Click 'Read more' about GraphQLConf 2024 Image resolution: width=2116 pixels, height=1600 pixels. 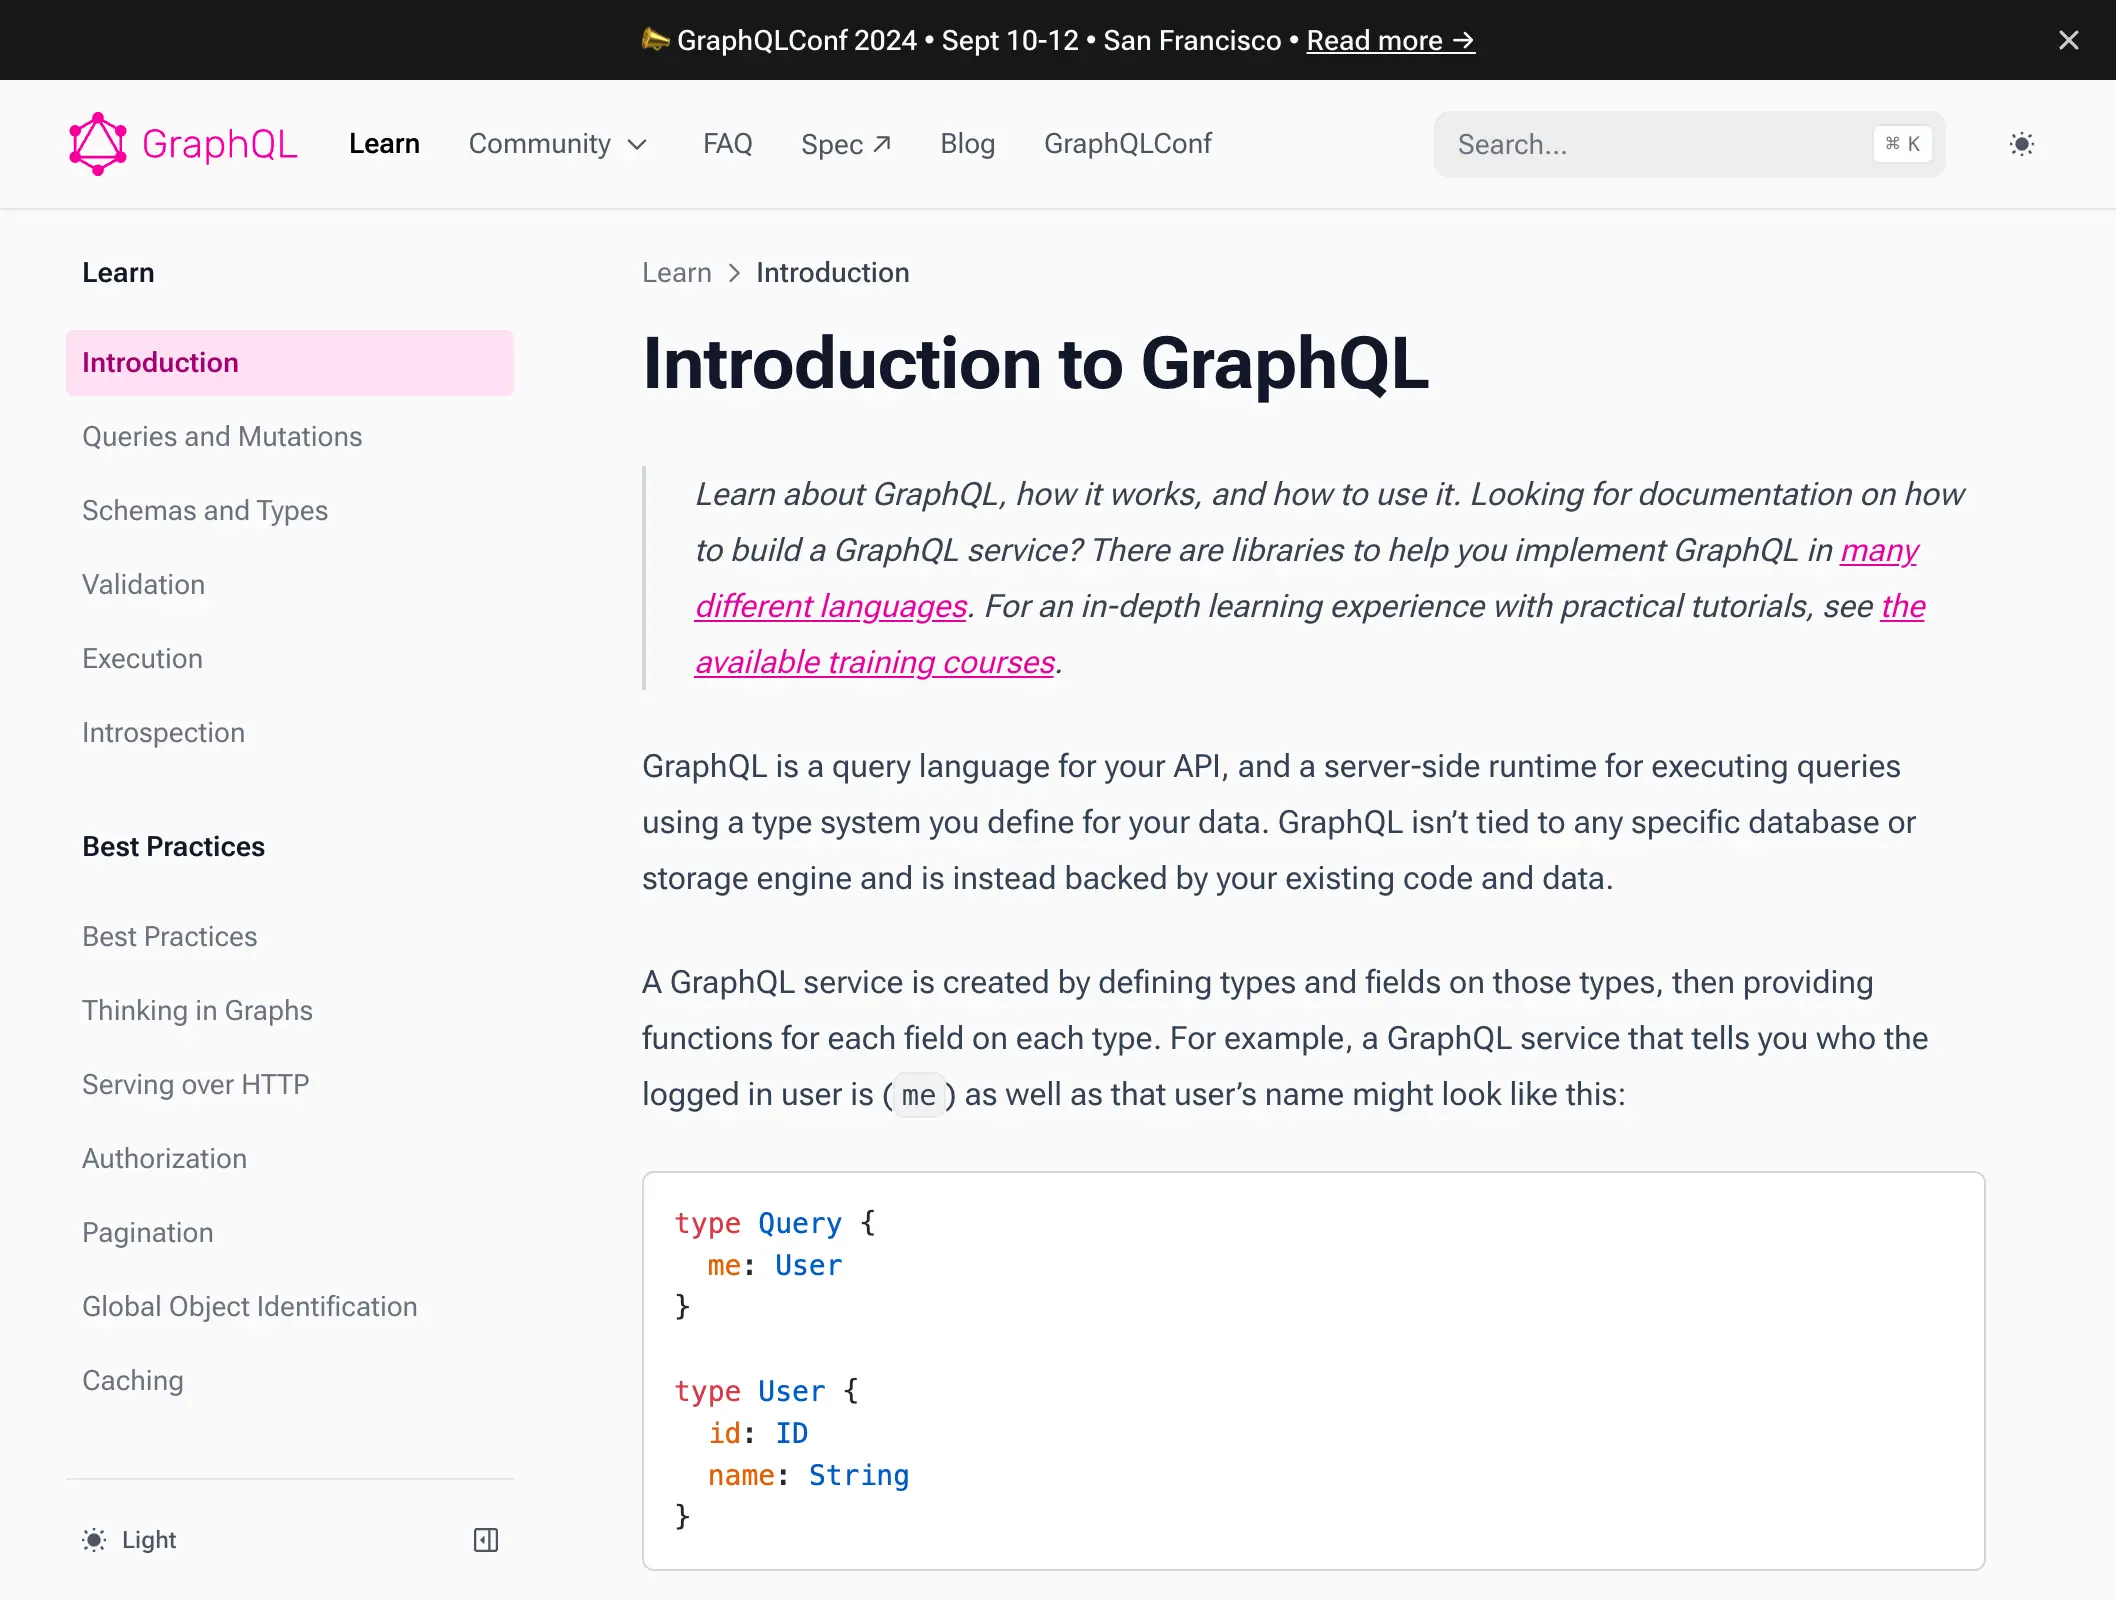(1390, 40)
